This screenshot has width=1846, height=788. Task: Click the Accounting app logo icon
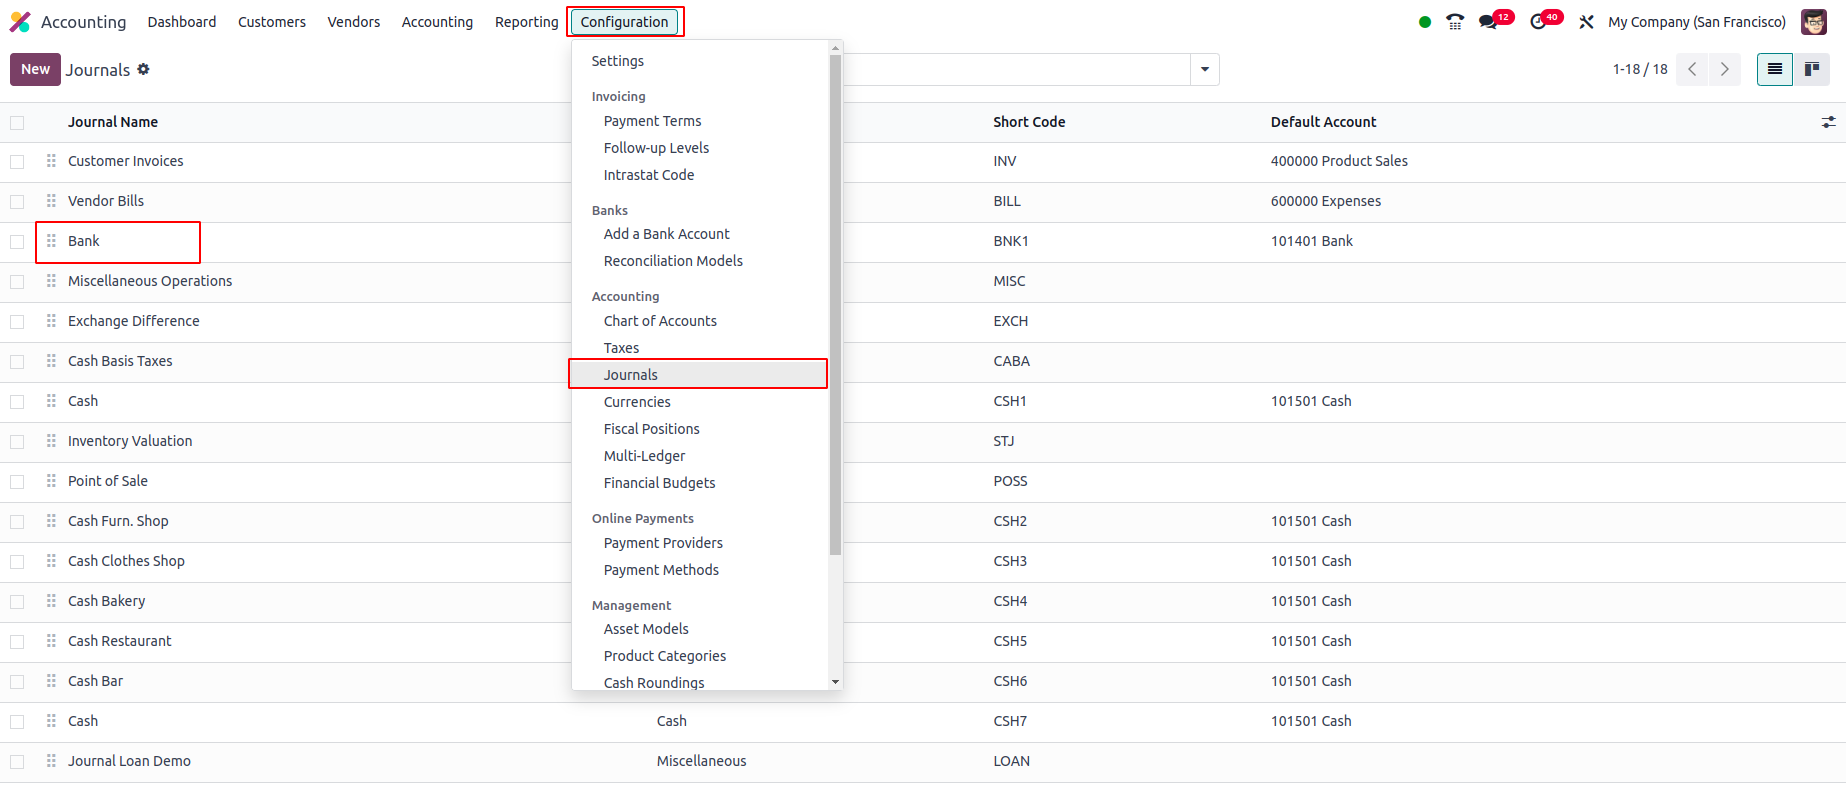click(x=20, y=22)
